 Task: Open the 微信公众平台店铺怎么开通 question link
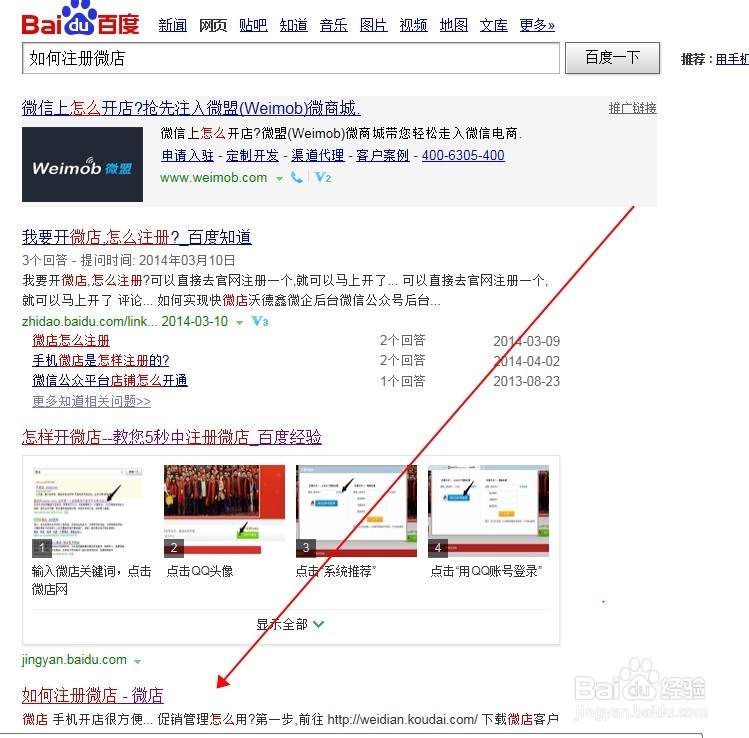coord(110,381)
